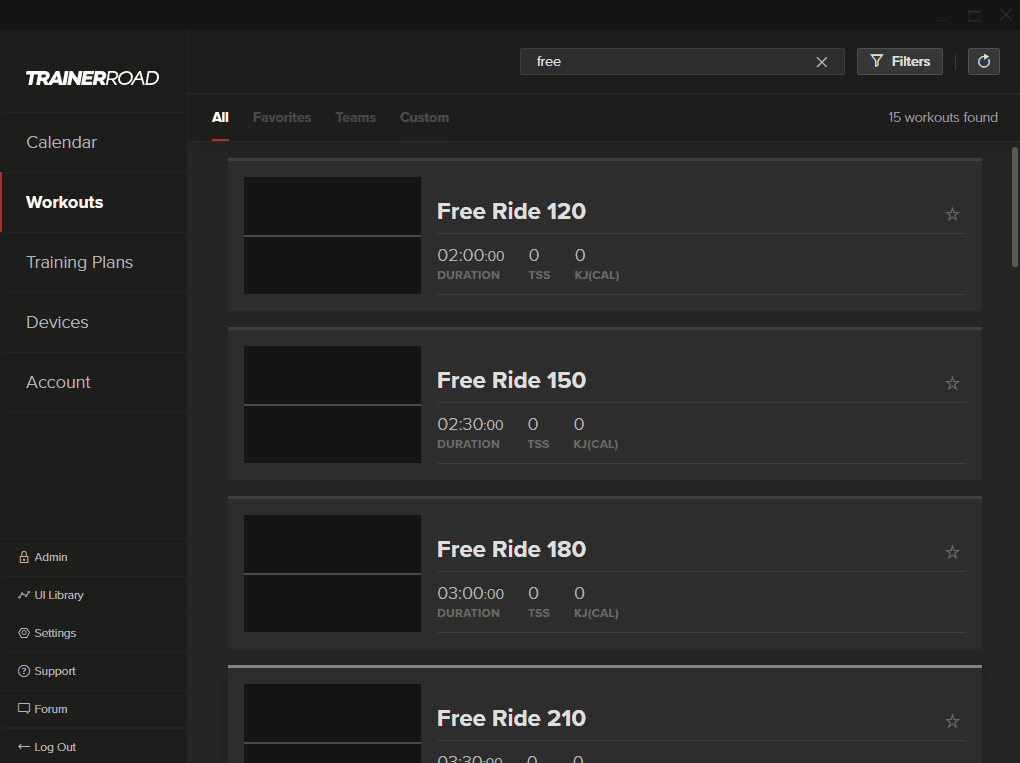Favorite Free Ride 180 with the star
Screen dimensions: 1020x763
coord(952,552)
